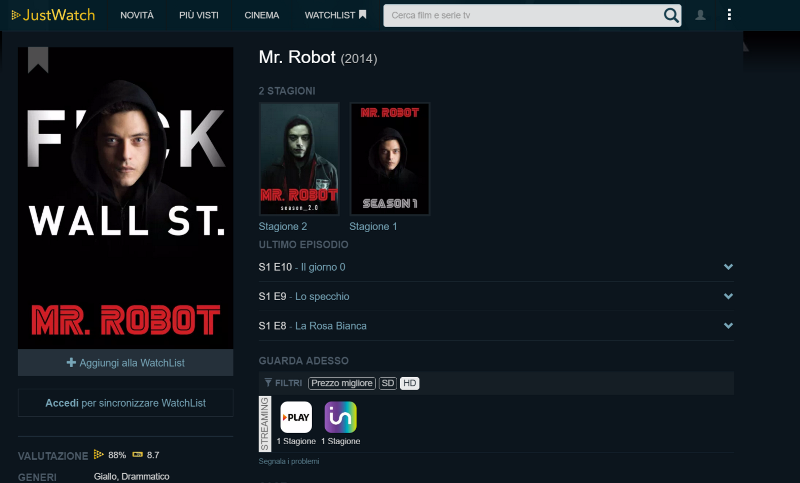
Task: Click the IMDb rating badge
Action: [x=137, y=454]
